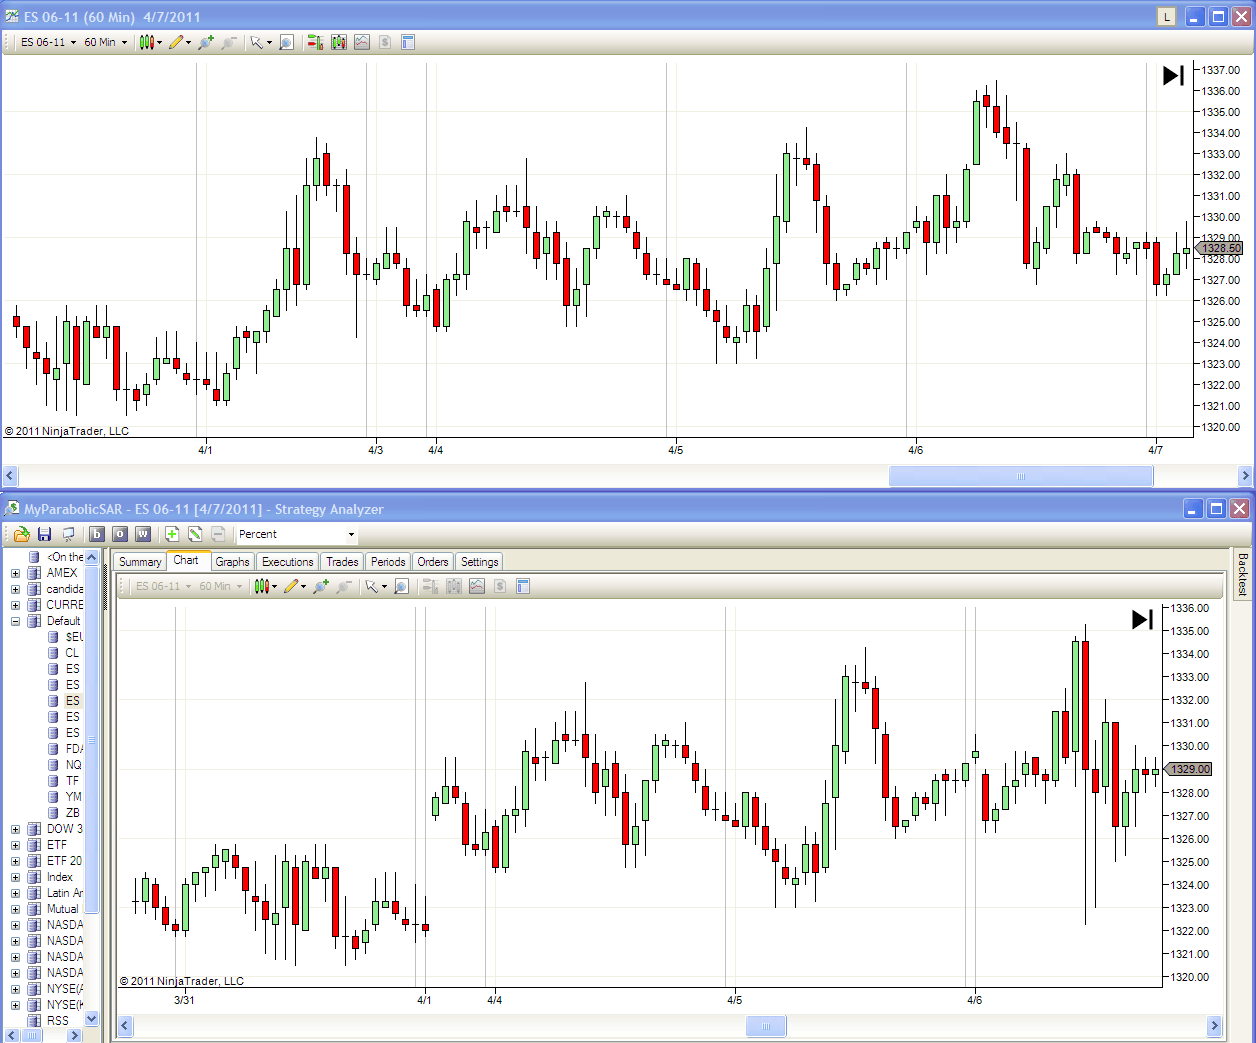Toggle Backtest 'b' button
This screenshot has width=1256, height=1043.
(97, 534)
